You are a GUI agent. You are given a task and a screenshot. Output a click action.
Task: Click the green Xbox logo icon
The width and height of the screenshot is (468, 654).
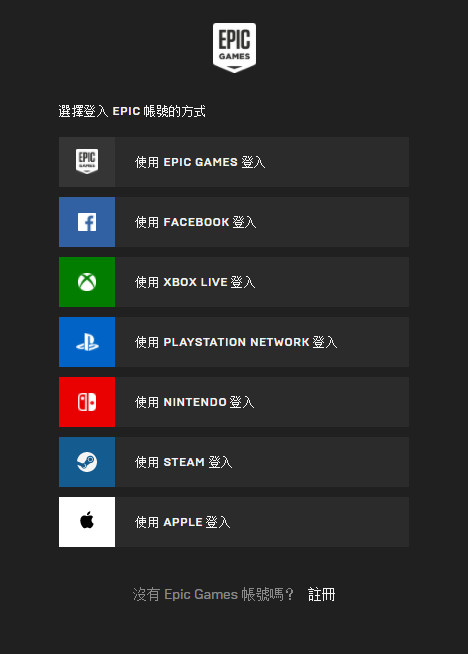click(87, 282)
